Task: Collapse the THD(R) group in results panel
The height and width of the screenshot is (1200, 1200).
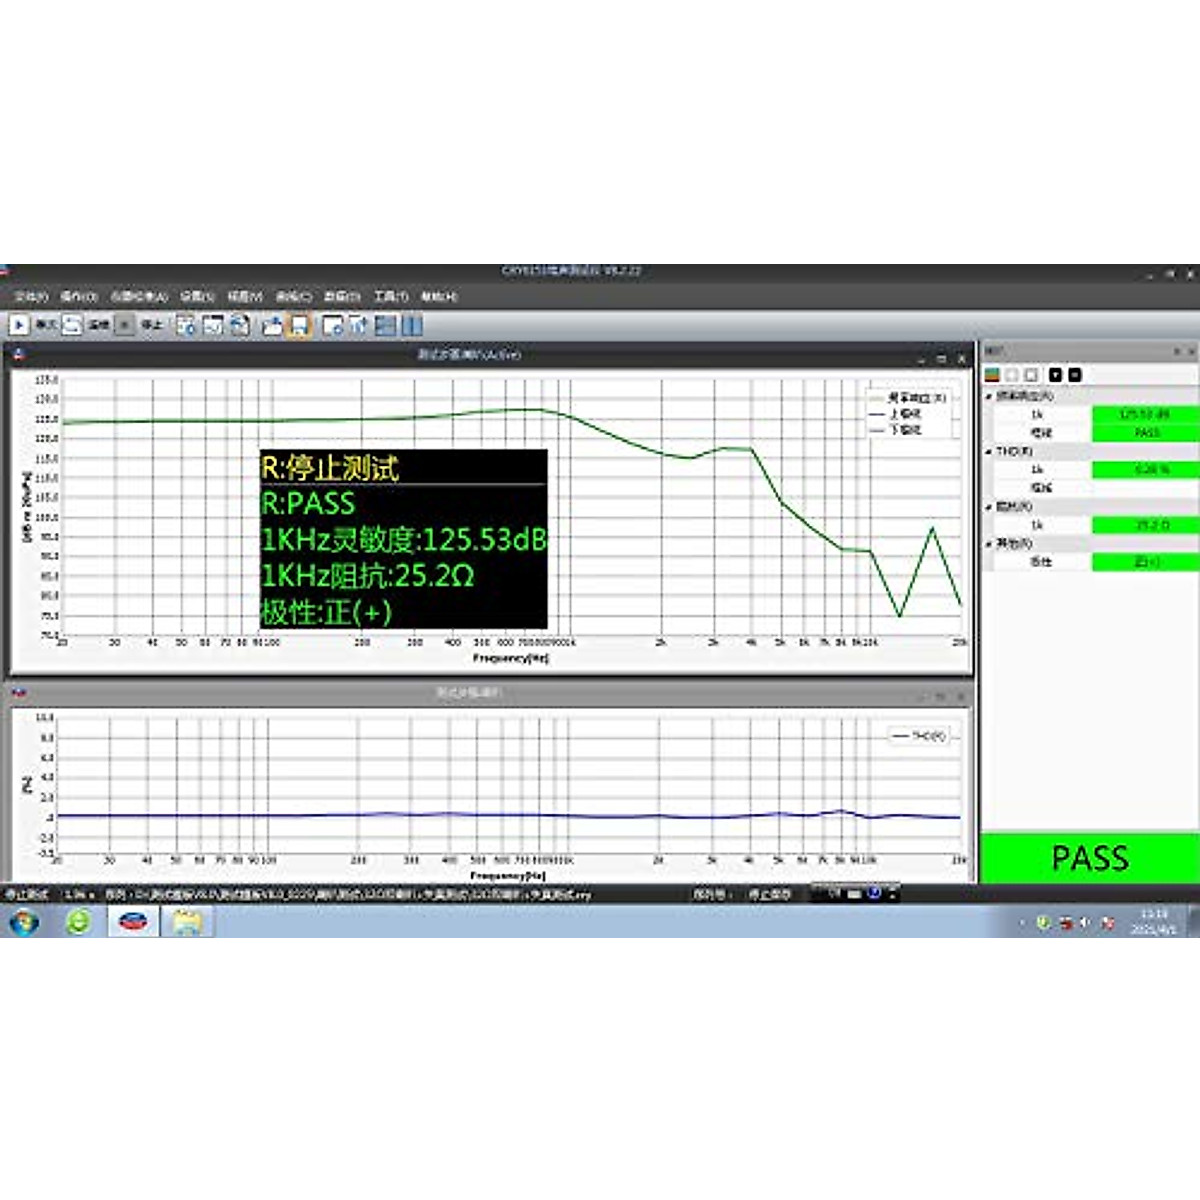Action: (989, 452)
